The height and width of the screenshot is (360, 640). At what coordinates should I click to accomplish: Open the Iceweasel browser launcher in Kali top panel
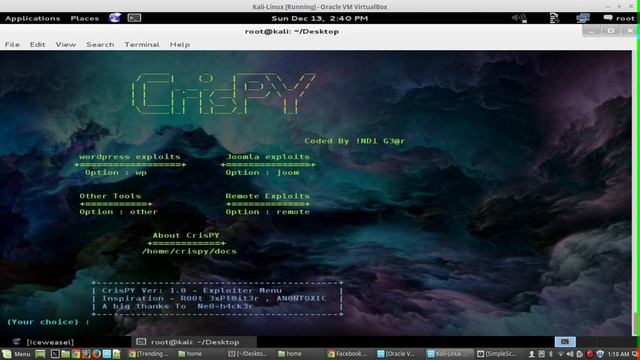(115, 18)
